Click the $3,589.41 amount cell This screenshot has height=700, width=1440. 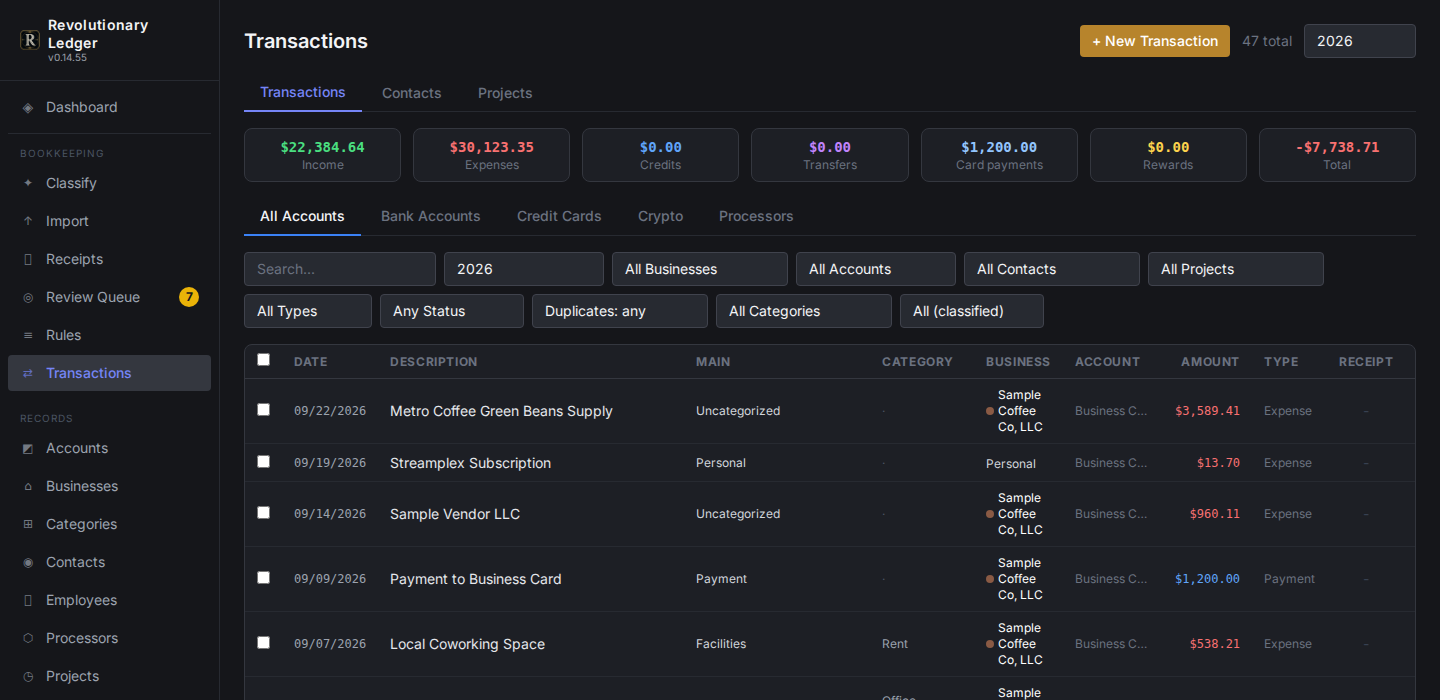pyautogui.click(x=1207, y=411)
